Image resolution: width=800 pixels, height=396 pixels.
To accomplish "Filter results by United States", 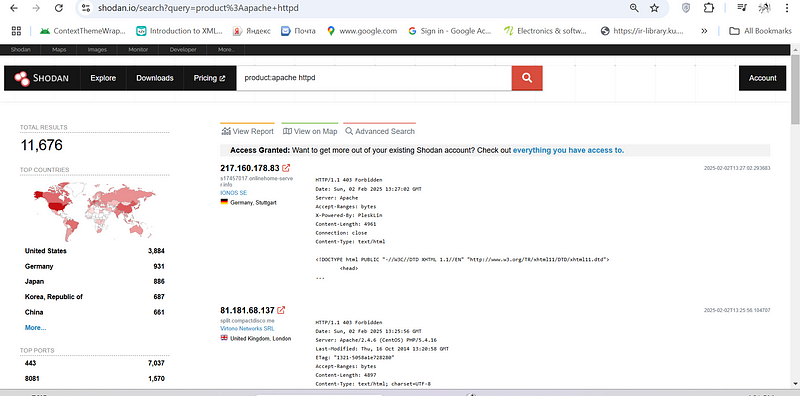I will click(94, 251).
